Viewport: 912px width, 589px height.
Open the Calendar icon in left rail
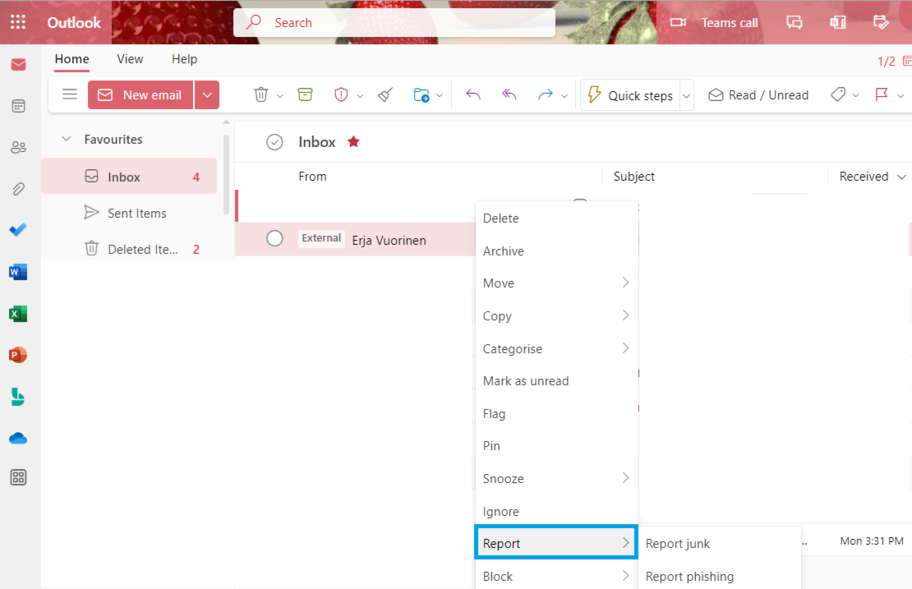coord(18,106)
